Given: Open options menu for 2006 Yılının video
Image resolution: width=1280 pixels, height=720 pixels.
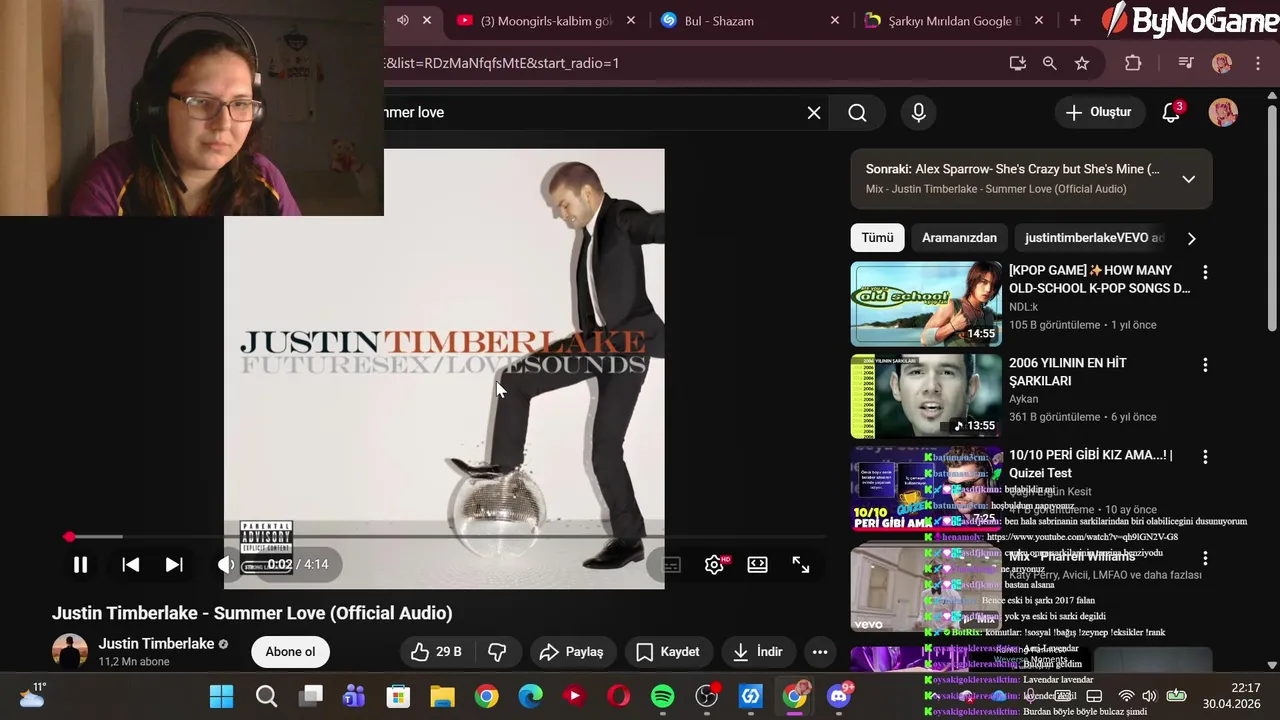Looking at the screenshot, I should 1205,365.
